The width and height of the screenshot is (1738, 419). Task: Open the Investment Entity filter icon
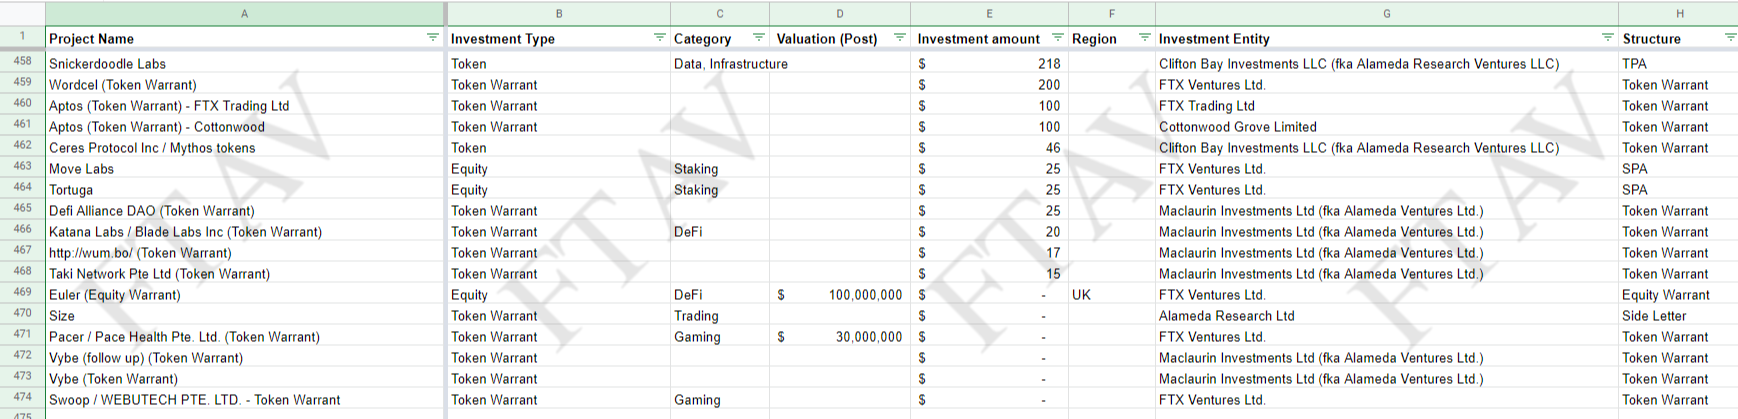pos(1607,38)
